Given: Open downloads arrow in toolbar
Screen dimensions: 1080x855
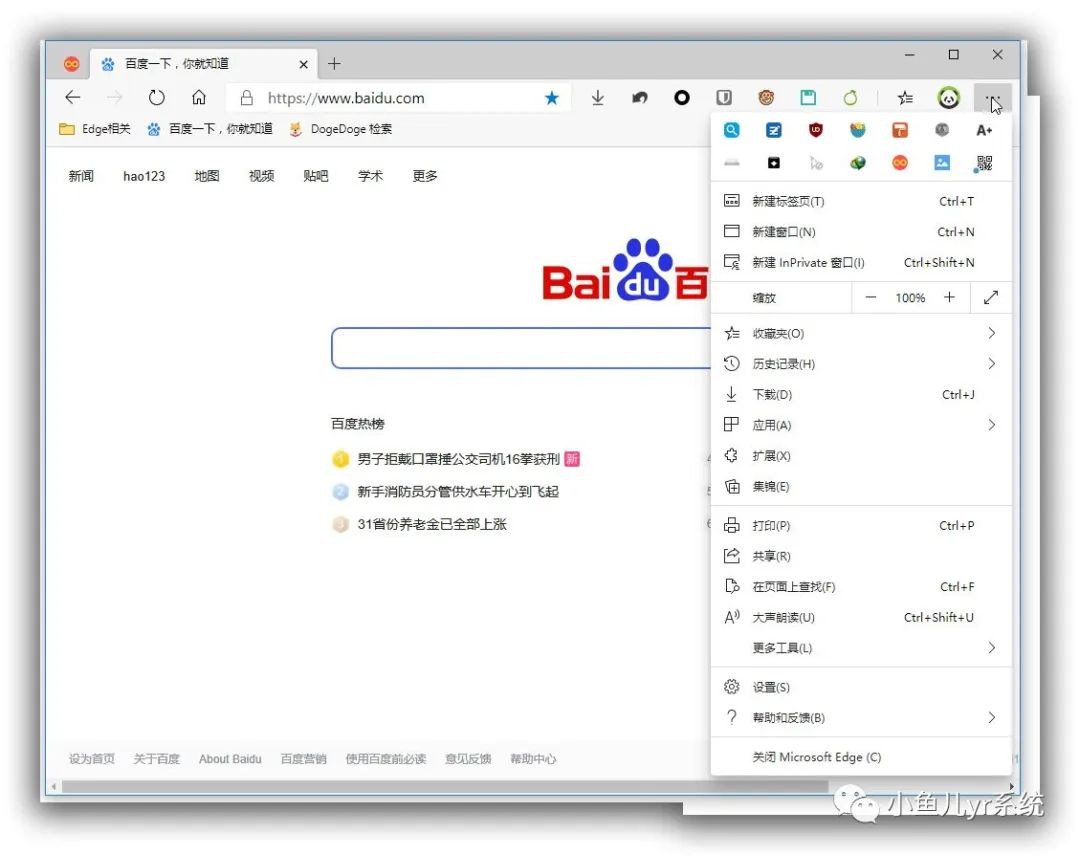Looking at the screenshot, I should [x=598, y=98].
